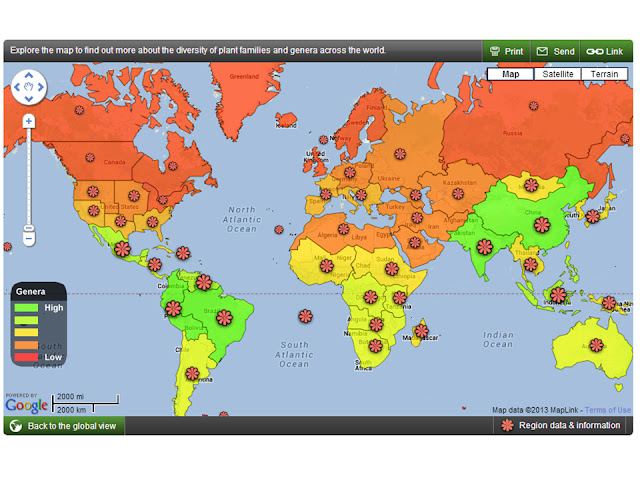This screenshot has width=640, height=480.
Task: Zoom out with the minus button
Action: (x=29, y=238)
